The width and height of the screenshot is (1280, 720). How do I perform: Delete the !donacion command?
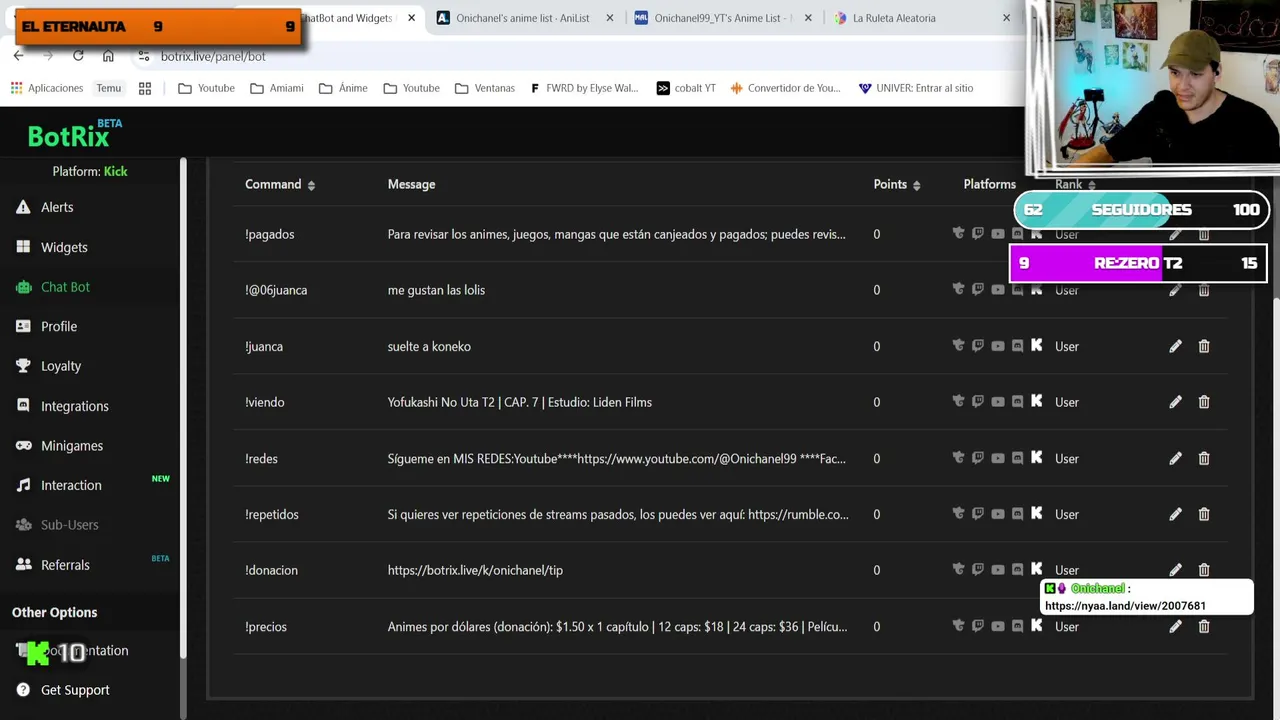[x=1204, y=570]
